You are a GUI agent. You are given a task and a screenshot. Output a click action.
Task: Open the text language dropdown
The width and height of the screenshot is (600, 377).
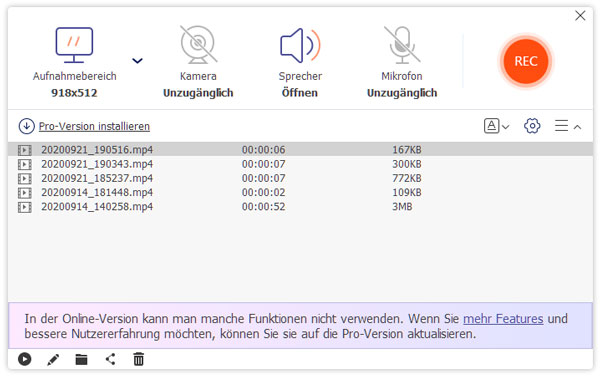click(496, 126)
